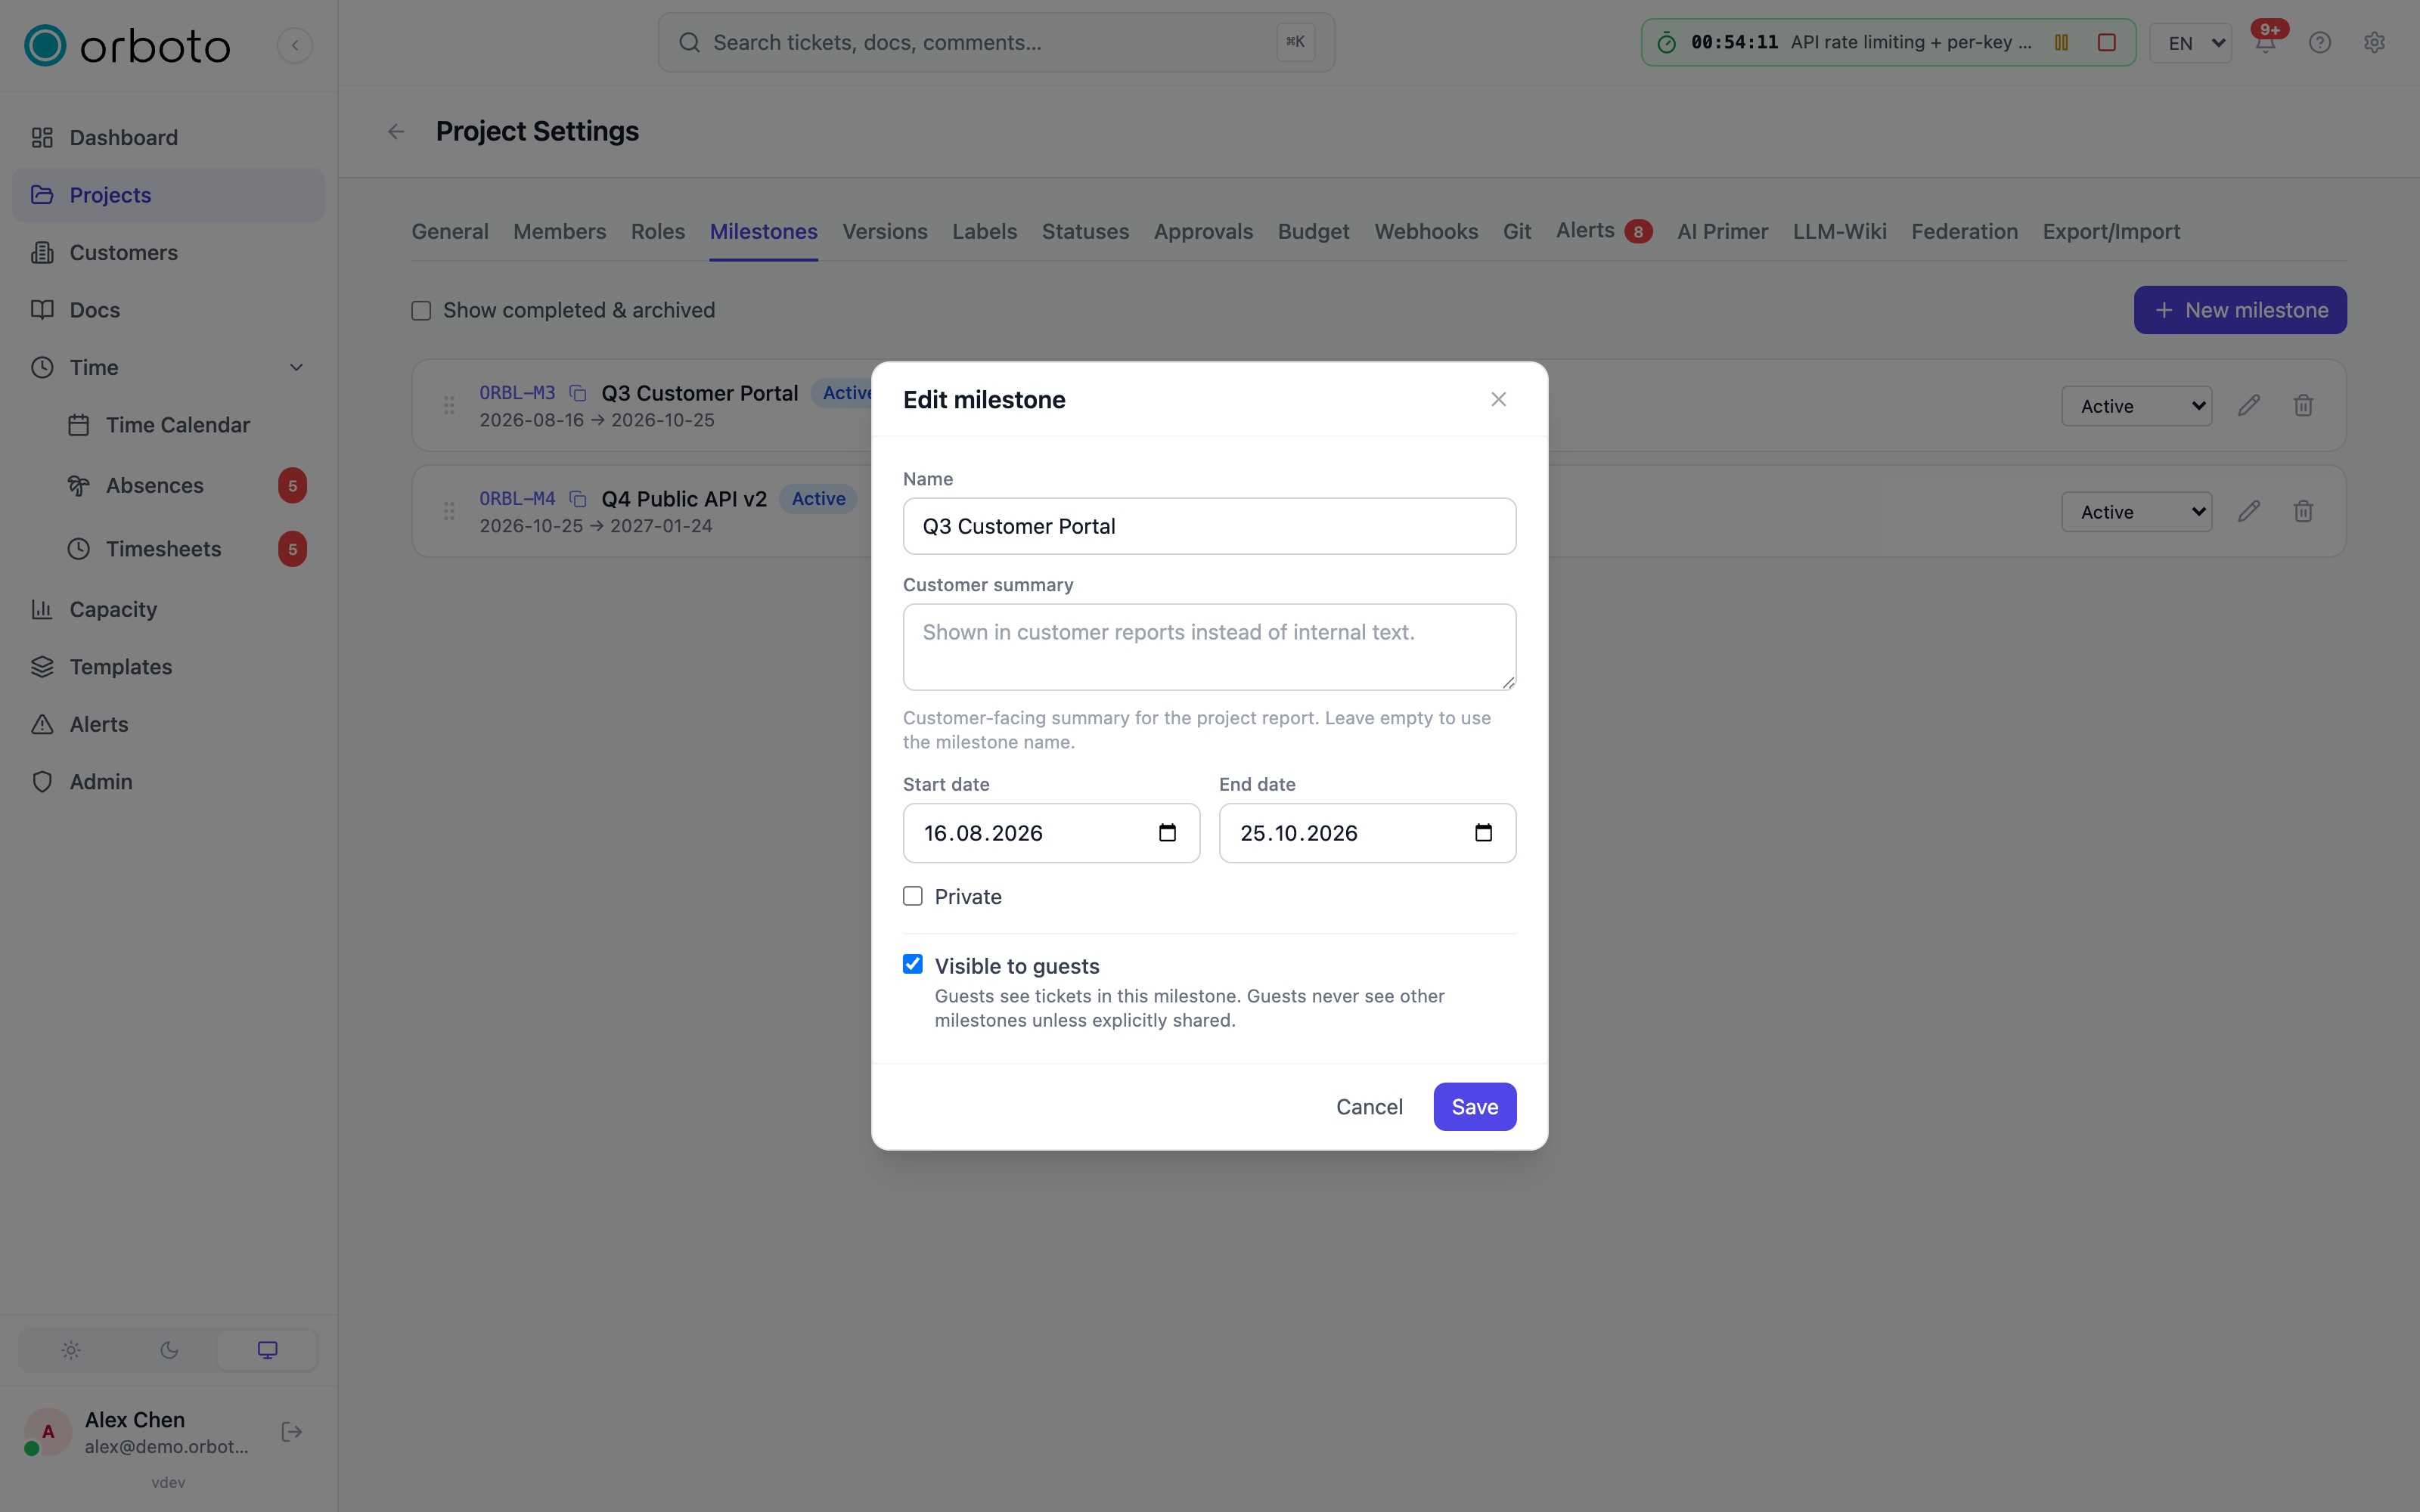Open the notifications bell
Image resolution: width=2420 pixels, height=1512 pixels.
tap(2266, 42)
